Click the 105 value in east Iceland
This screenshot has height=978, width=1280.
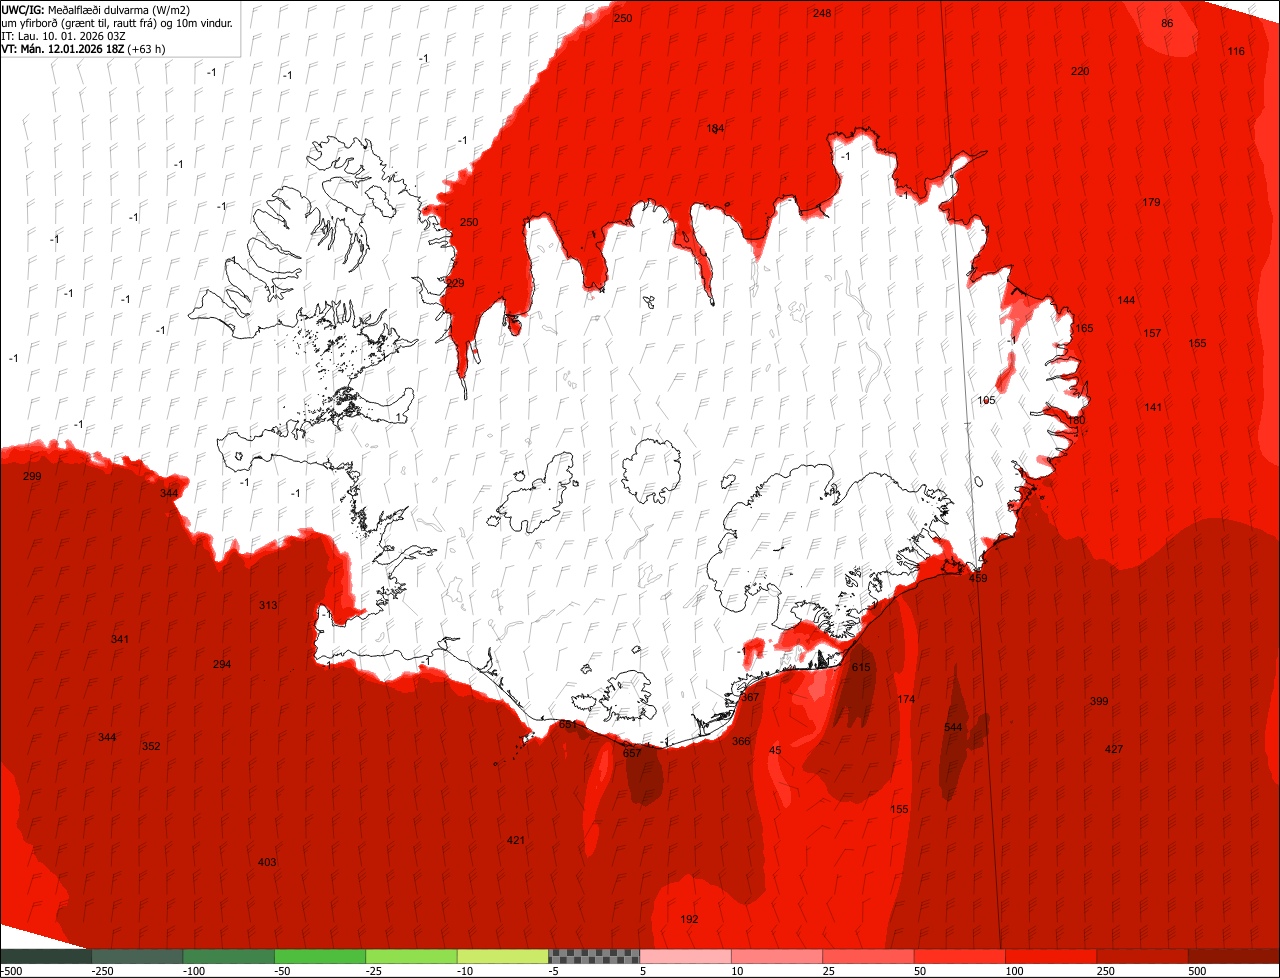[986, 400]
